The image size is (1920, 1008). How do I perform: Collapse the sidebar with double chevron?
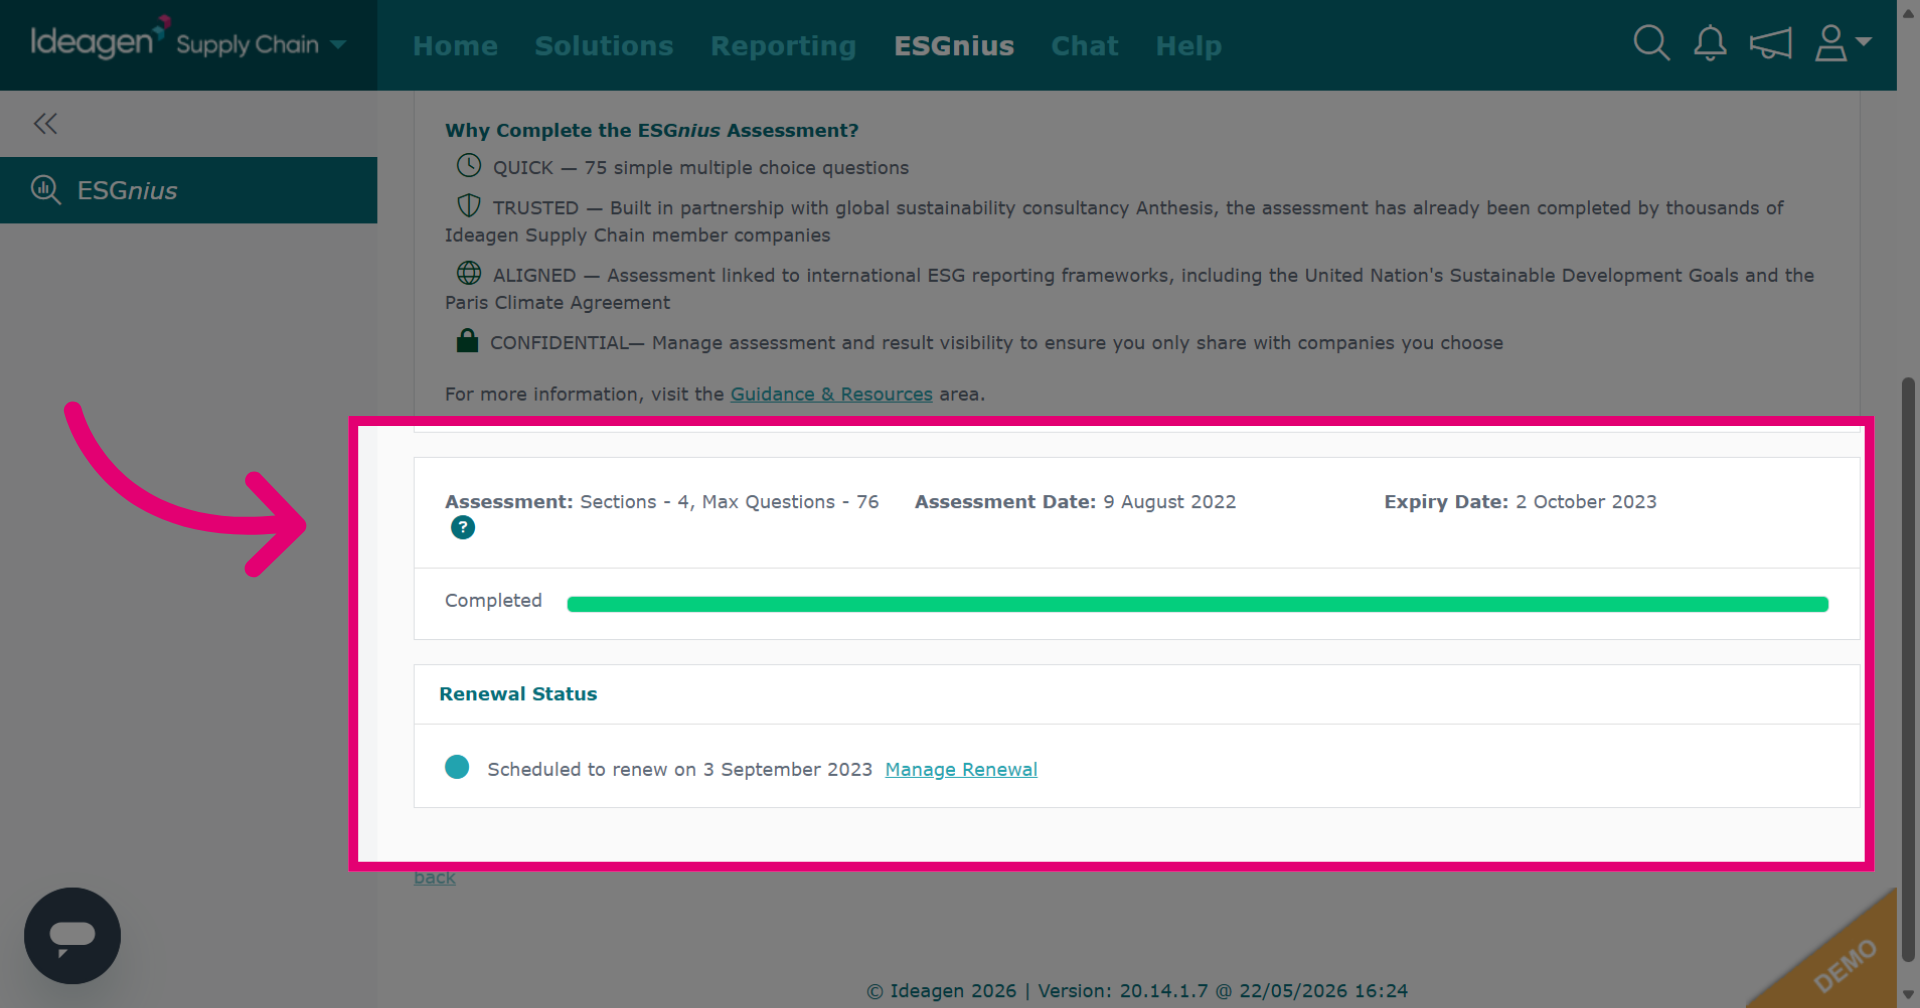45,124
